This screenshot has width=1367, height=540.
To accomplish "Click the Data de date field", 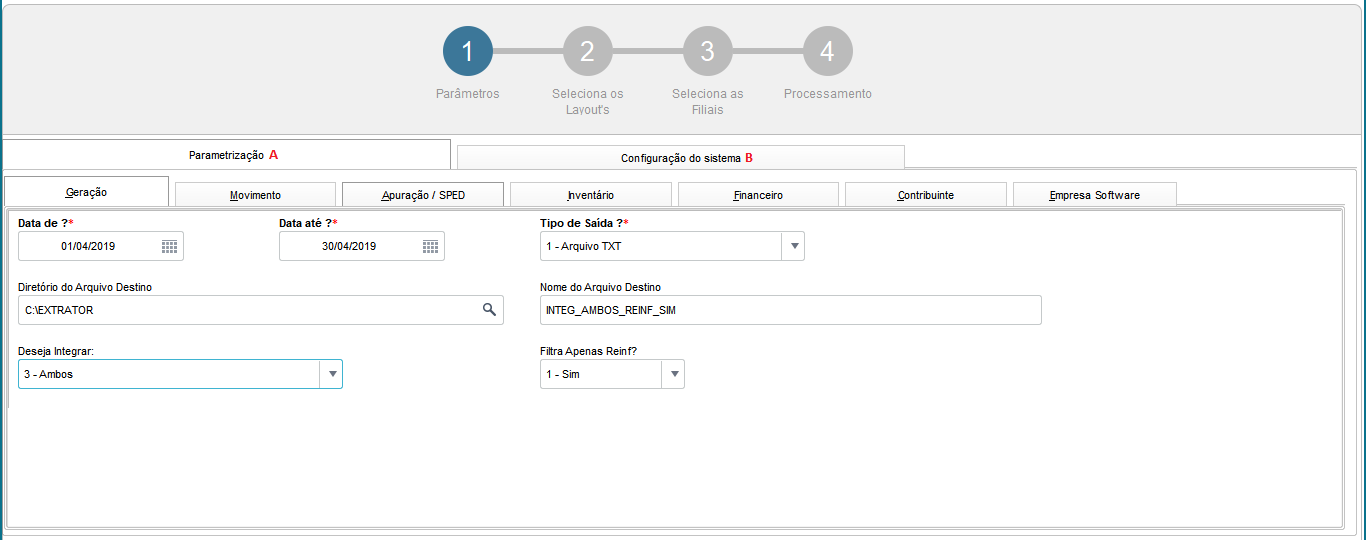I will 90,246.
